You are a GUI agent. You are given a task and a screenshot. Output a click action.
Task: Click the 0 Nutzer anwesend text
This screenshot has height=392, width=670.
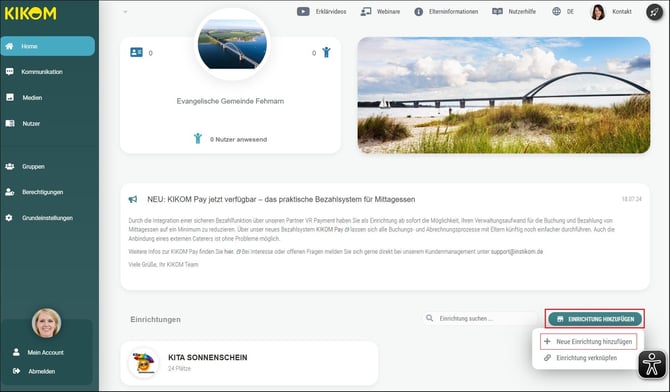tap(238, 139)
